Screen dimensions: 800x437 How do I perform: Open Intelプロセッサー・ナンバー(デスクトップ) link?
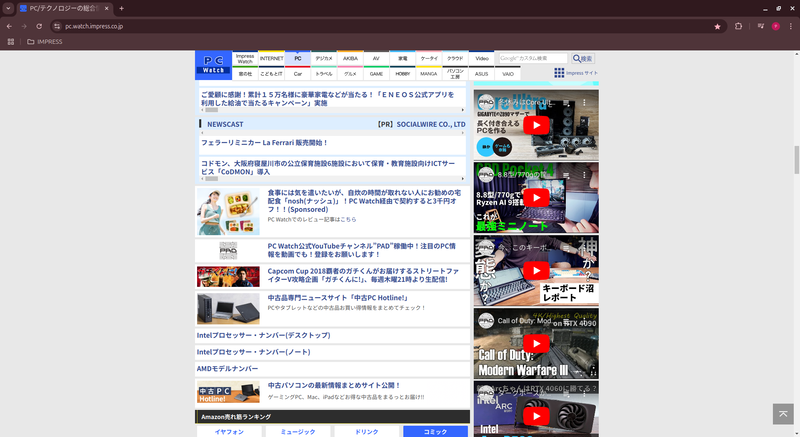coord(263,335)
